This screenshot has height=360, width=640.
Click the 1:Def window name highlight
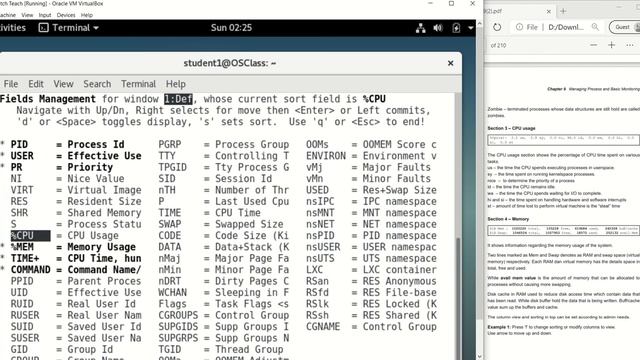pyautogui.click(x=178, y=99)
